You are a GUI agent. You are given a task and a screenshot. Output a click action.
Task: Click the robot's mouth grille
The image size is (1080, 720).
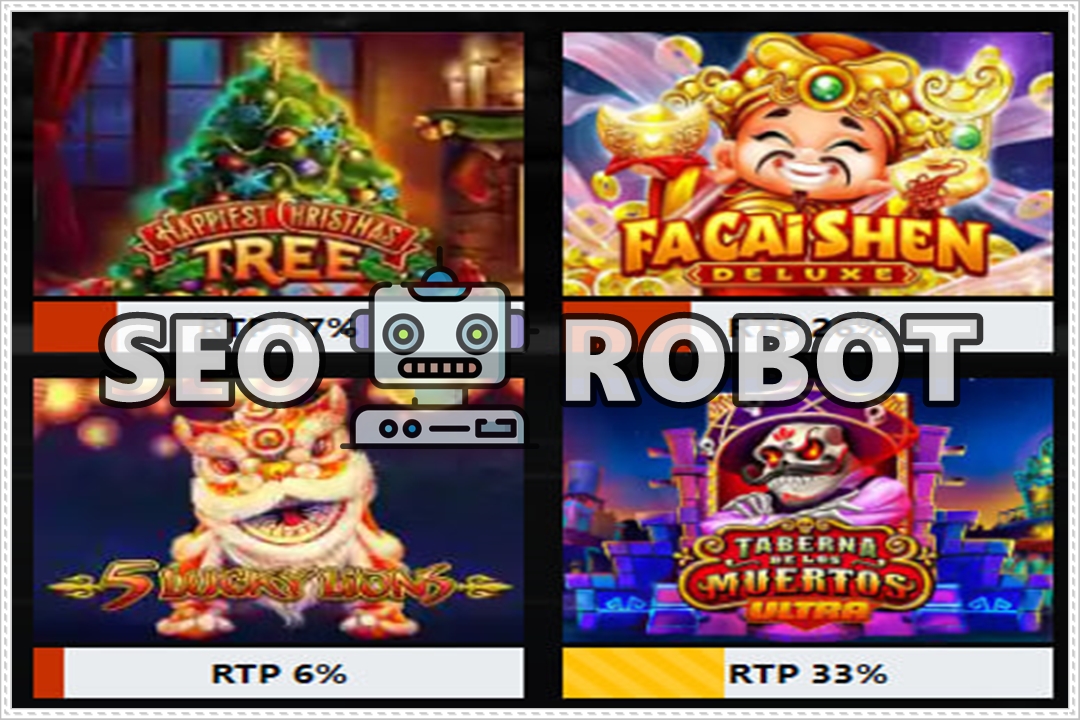click(439, 369)
